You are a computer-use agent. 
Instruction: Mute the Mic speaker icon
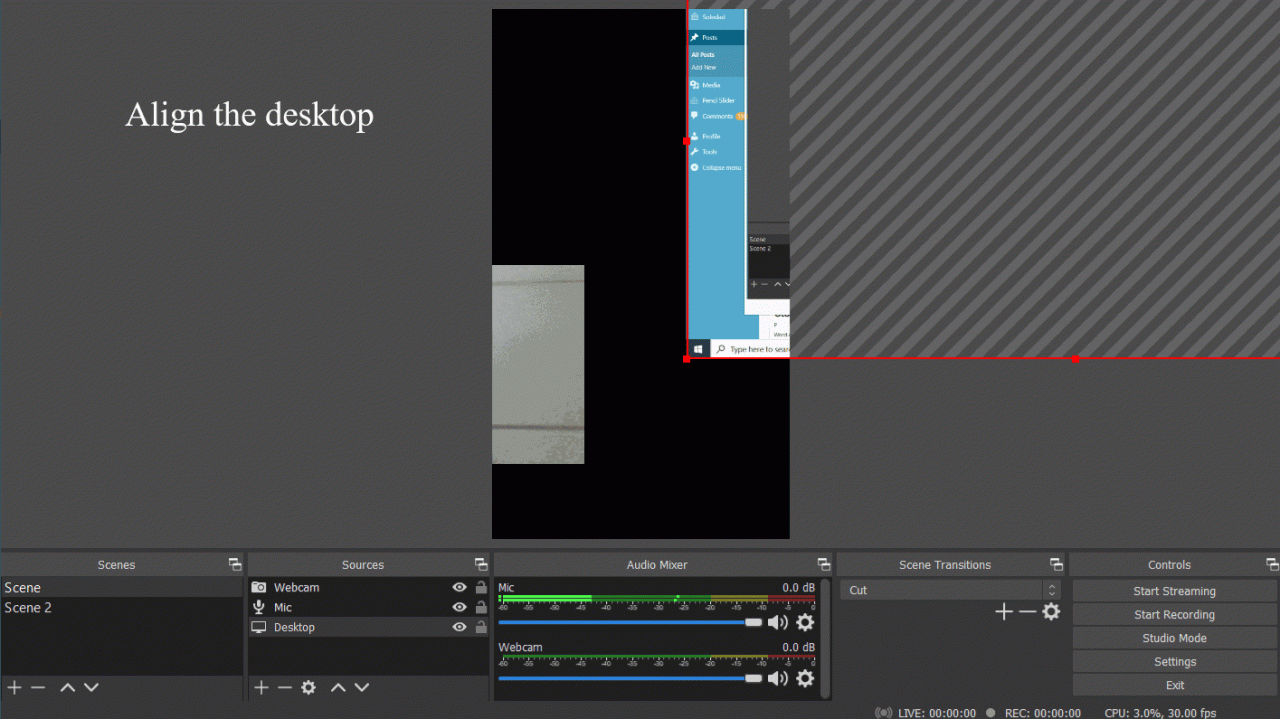(777, 622)
